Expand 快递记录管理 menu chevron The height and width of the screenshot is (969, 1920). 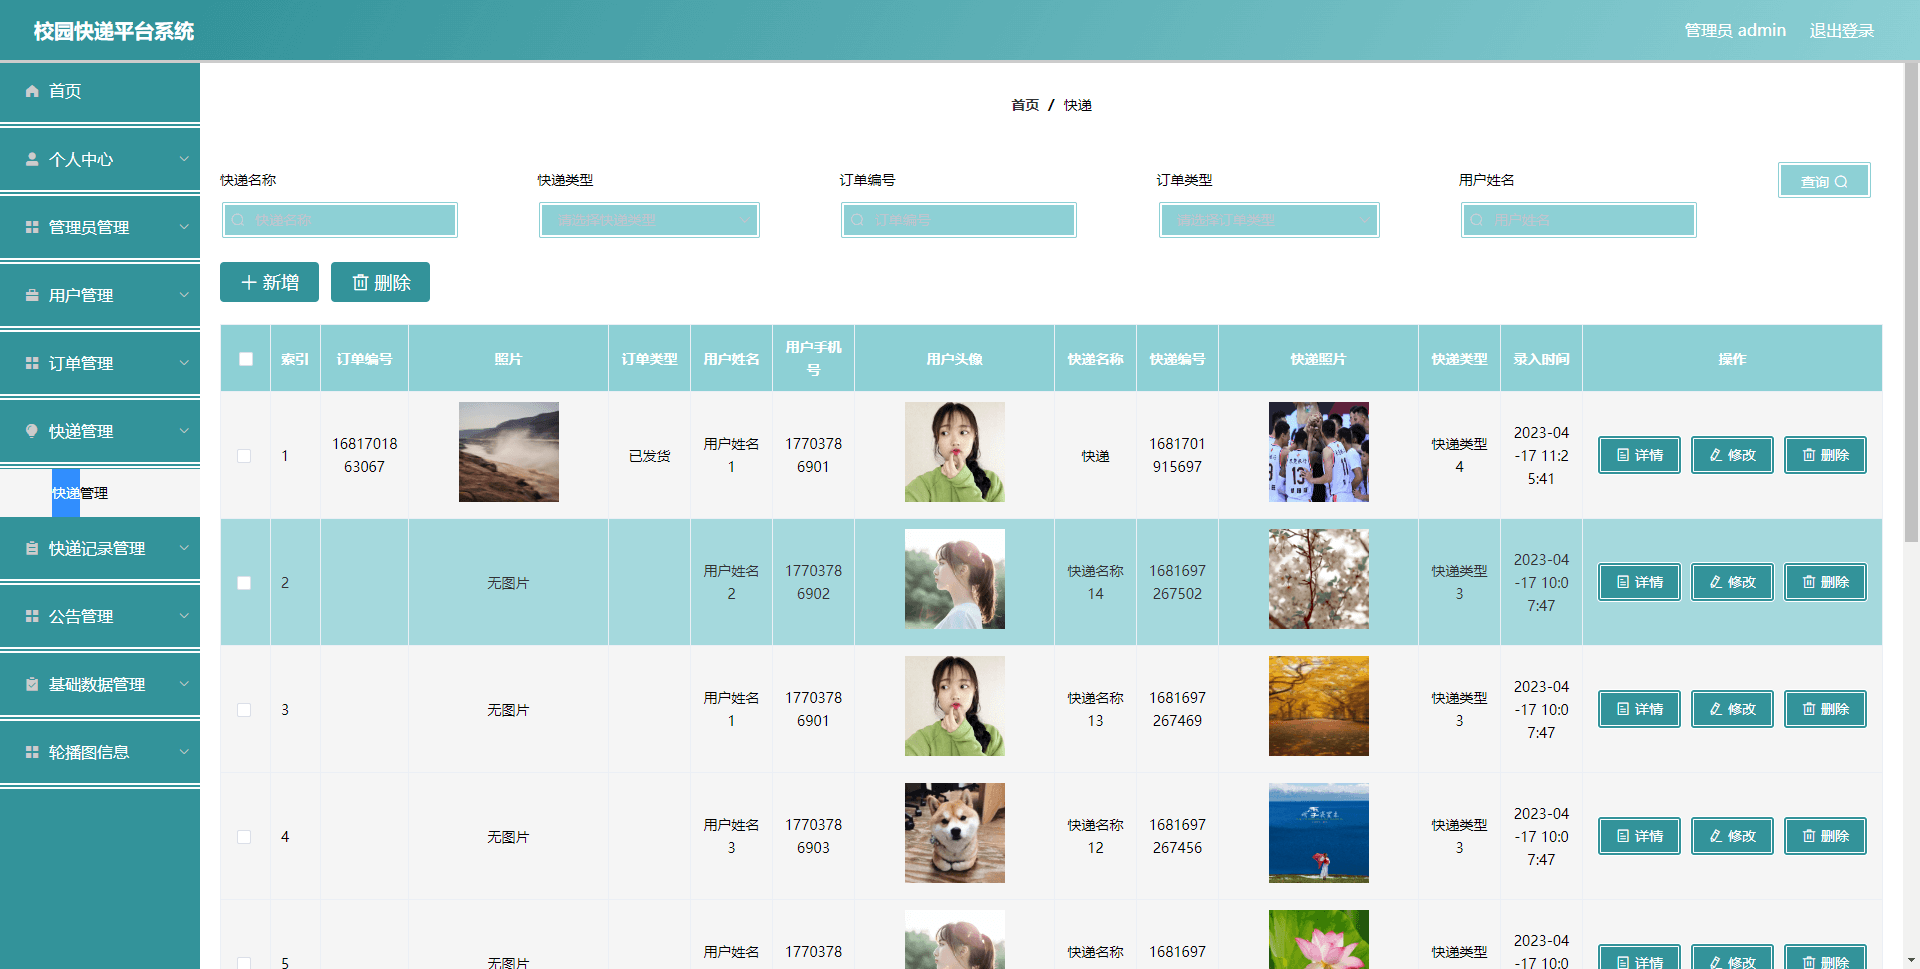184,548
